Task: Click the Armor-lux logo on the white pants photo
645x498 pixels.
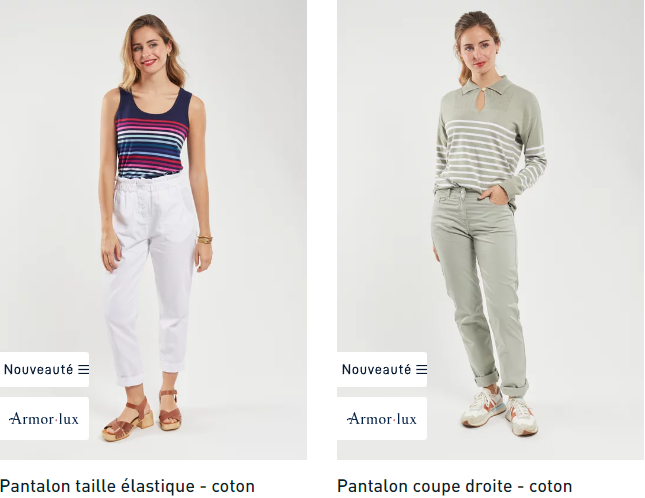Action: pyautogui.click(x=44, y=419)
